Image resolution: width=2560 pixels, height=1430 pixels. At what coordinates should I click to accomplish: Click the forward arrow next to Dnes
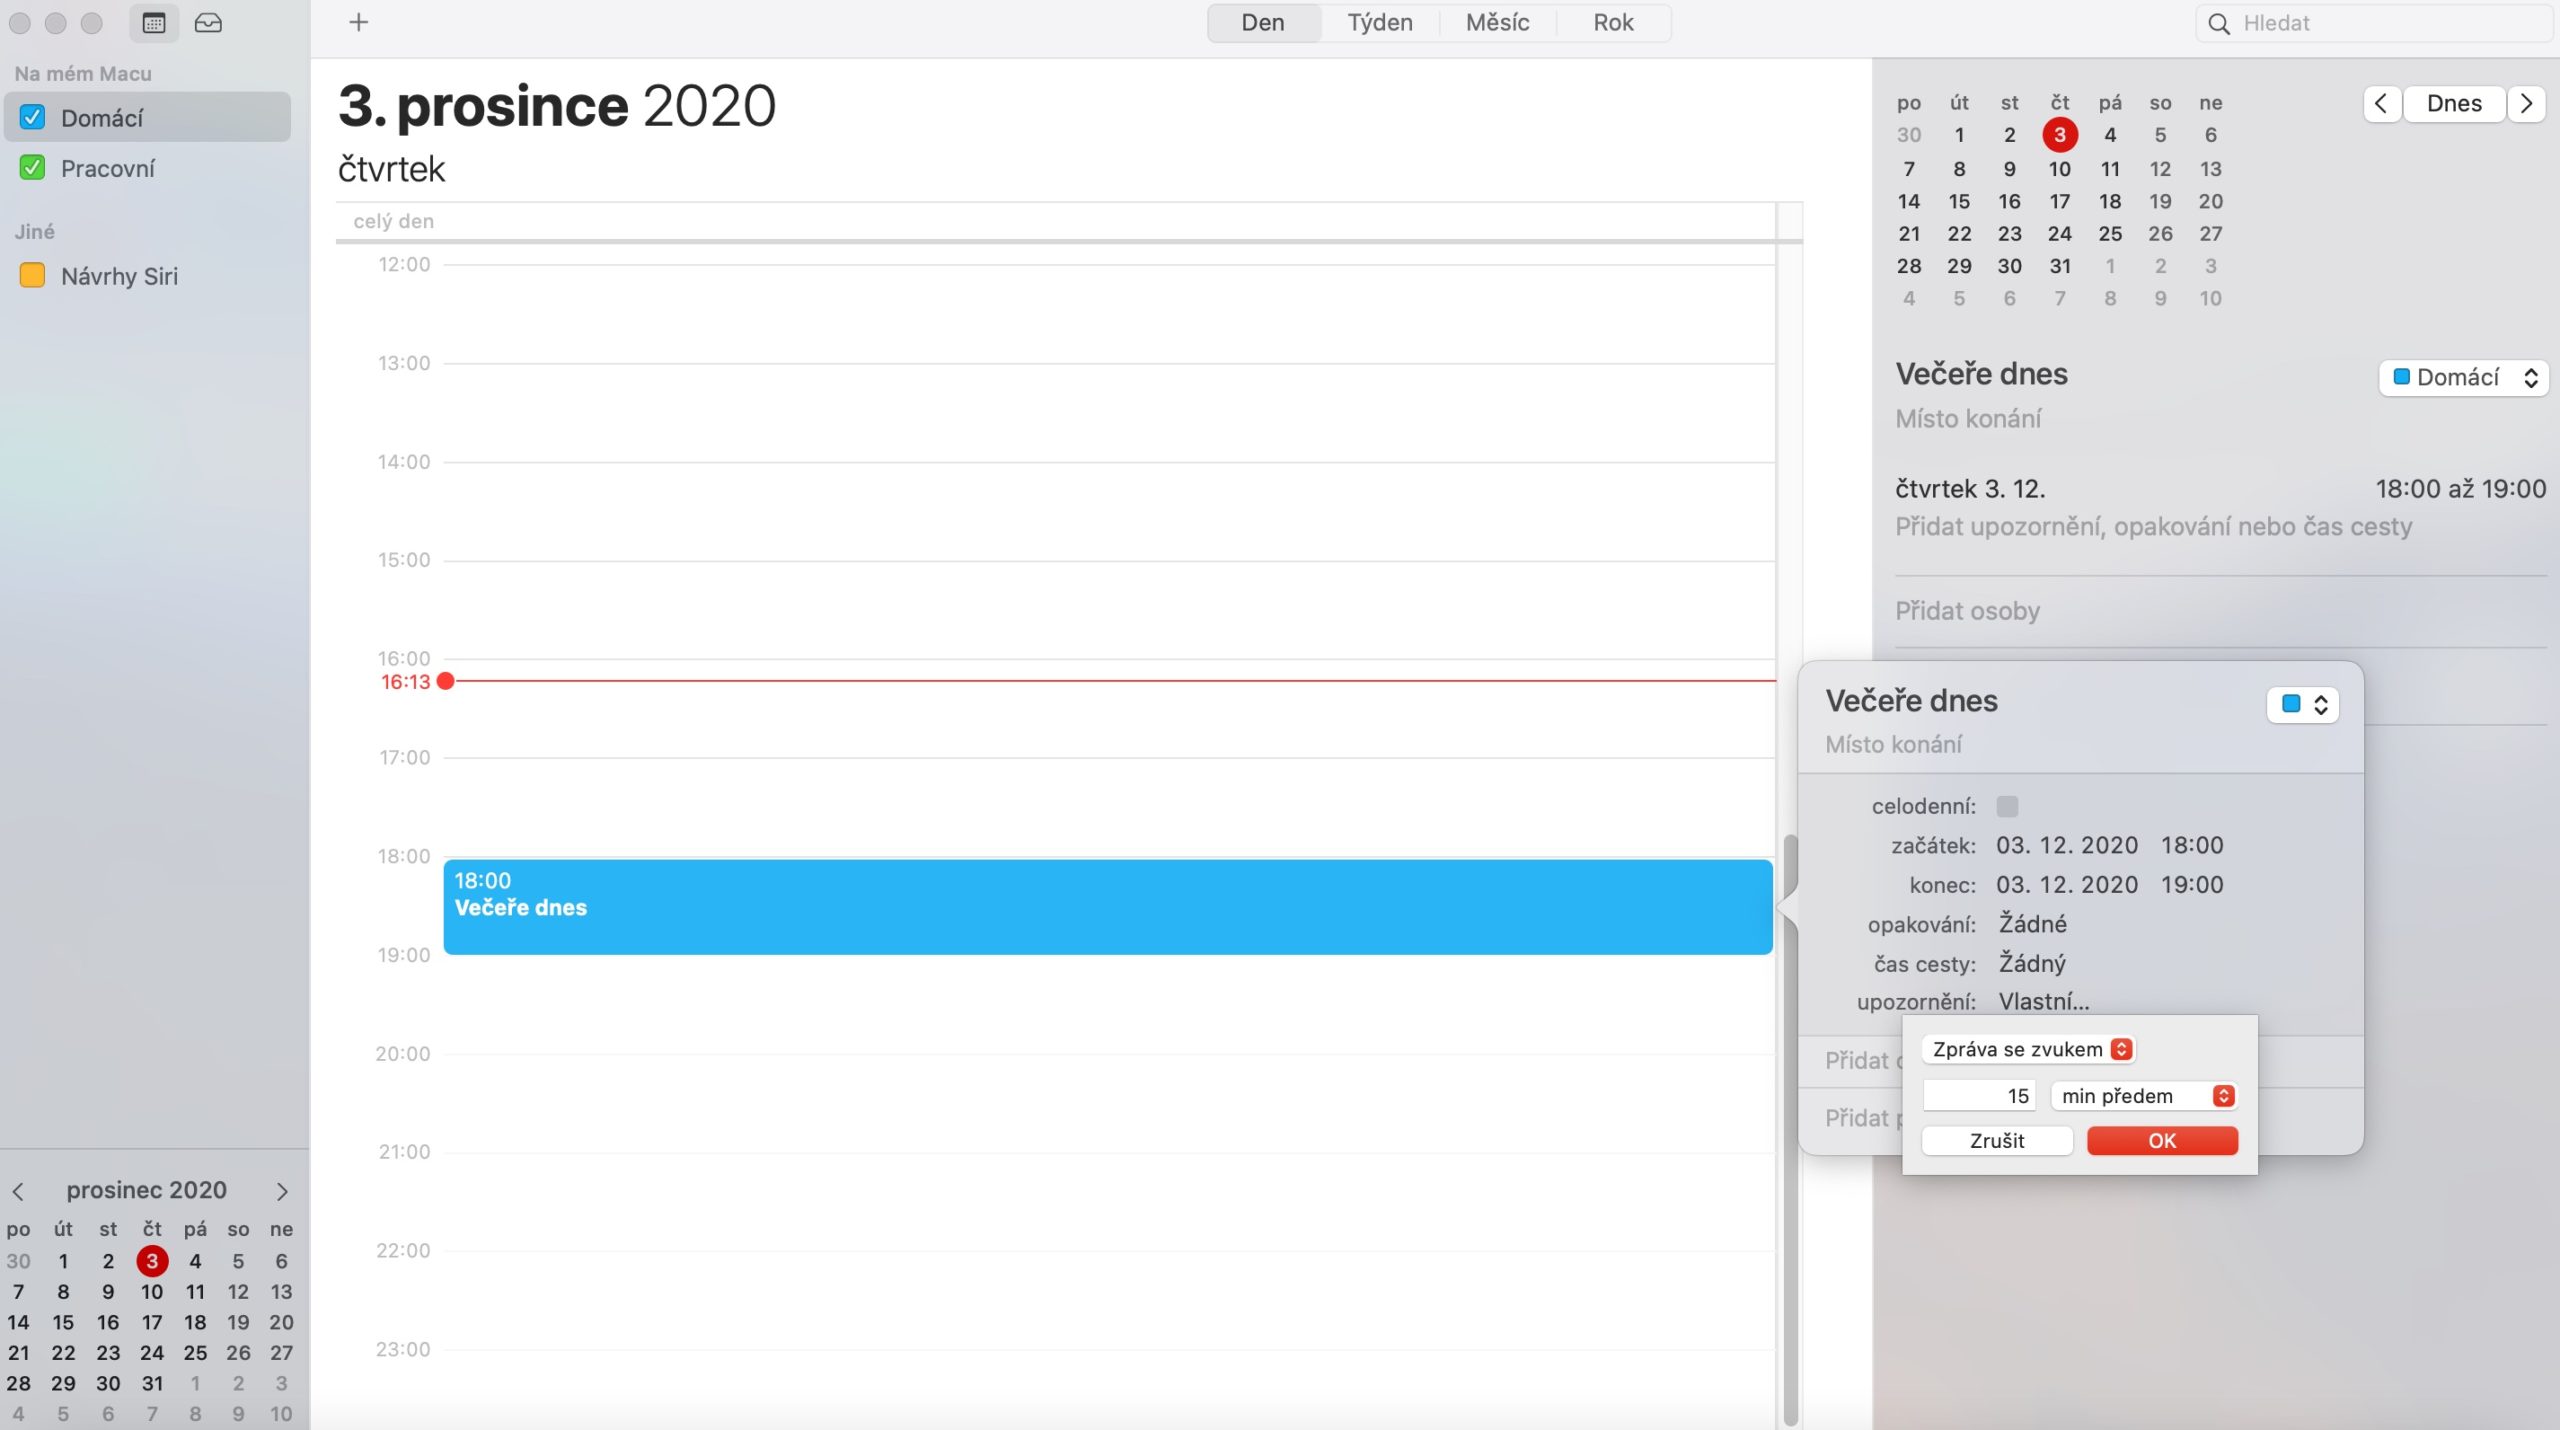[x=2527, y=103]
